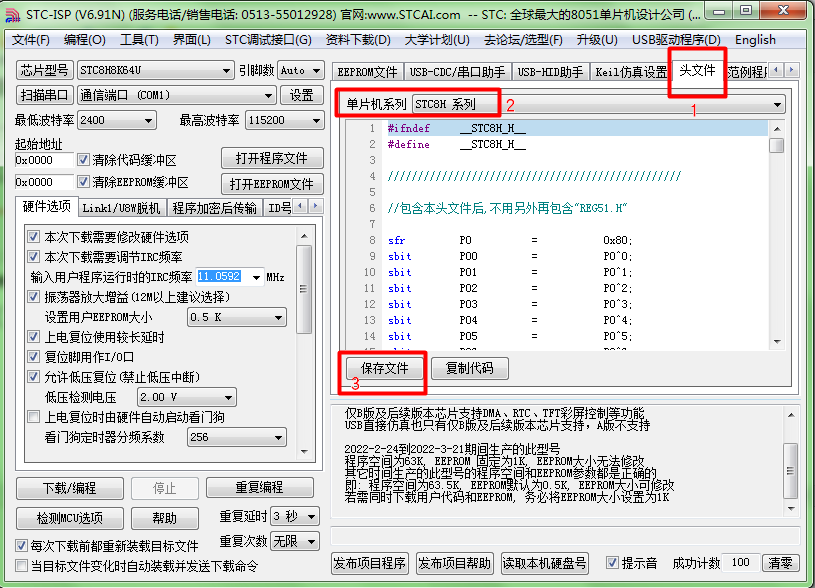The height and width of the screenshot is (588, 815).
Task: Toggle 复位脚用作I/O口 checkbox
Action: [x=34, y=357]
